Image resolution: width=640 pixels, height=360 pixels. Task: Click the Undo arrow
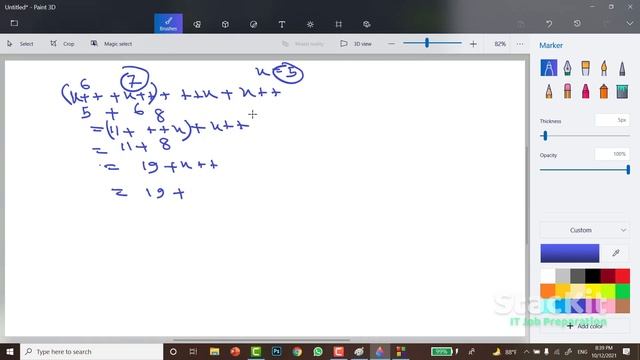click(549, 24)
